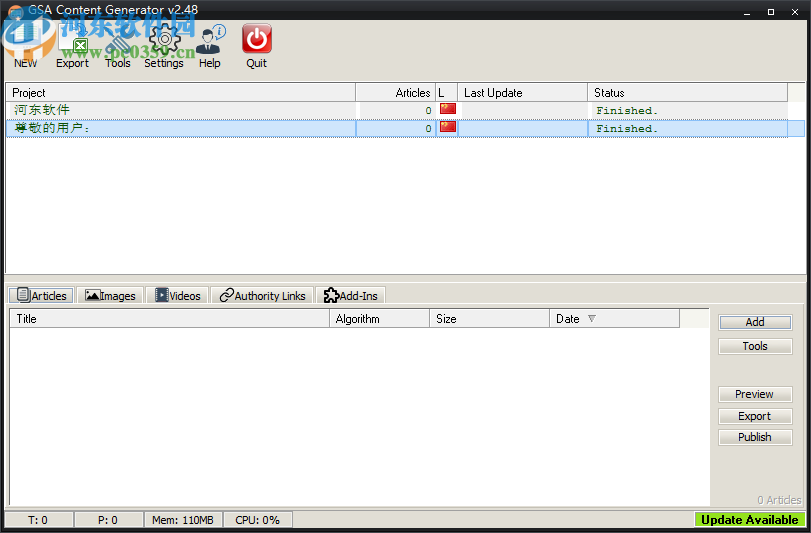Click the Tools button beside article list
Image resolution: width=811 pixels, height=533 pixels.
click(x=755, y=346)
